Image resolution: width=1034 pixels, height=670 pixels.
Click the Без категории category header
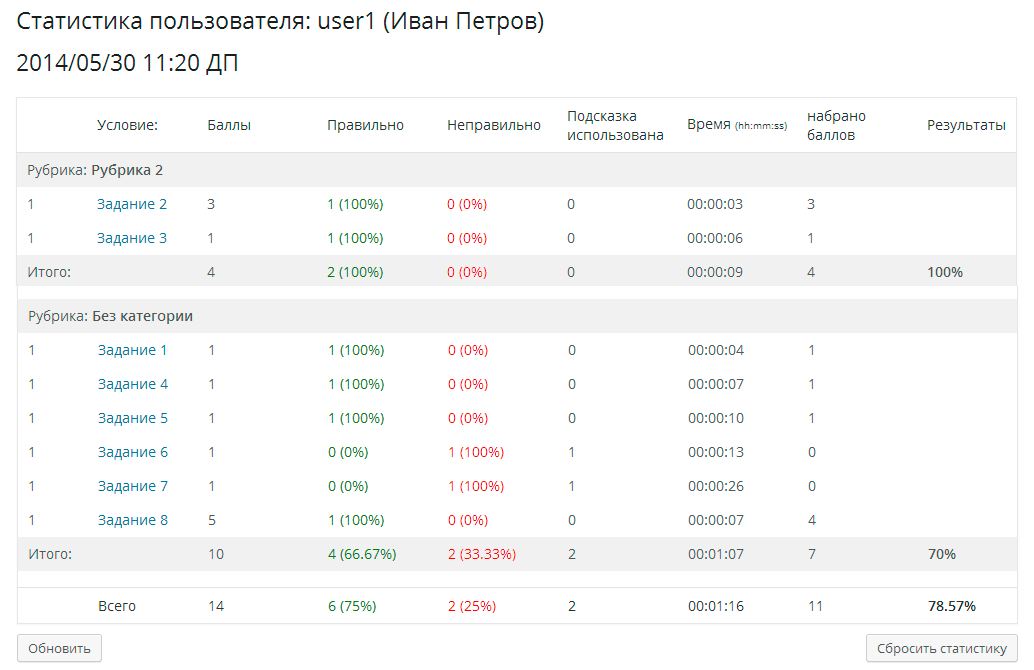pos(149,316)
